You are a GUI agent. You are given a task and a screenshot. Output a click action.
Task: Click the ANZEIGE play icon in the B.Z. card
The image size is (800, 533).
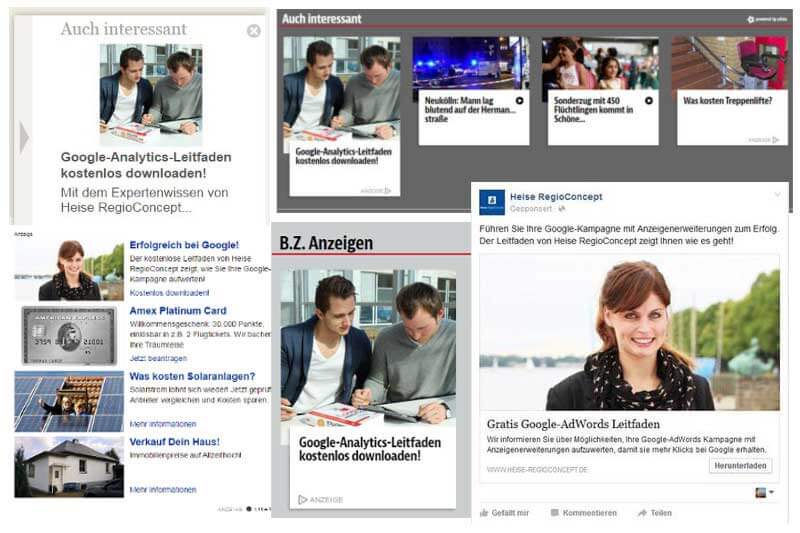pyautogui.click(x=303, y=499)
